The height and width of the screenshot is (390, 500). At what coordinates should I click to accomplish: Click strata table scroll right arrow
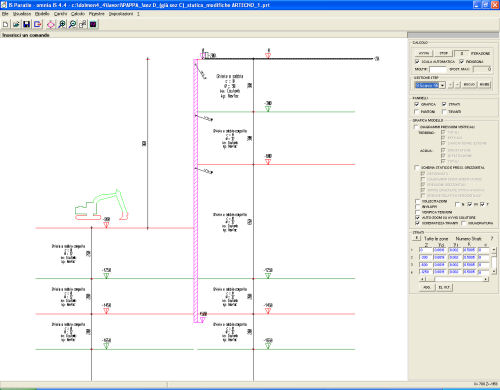(x=486, y=279)
